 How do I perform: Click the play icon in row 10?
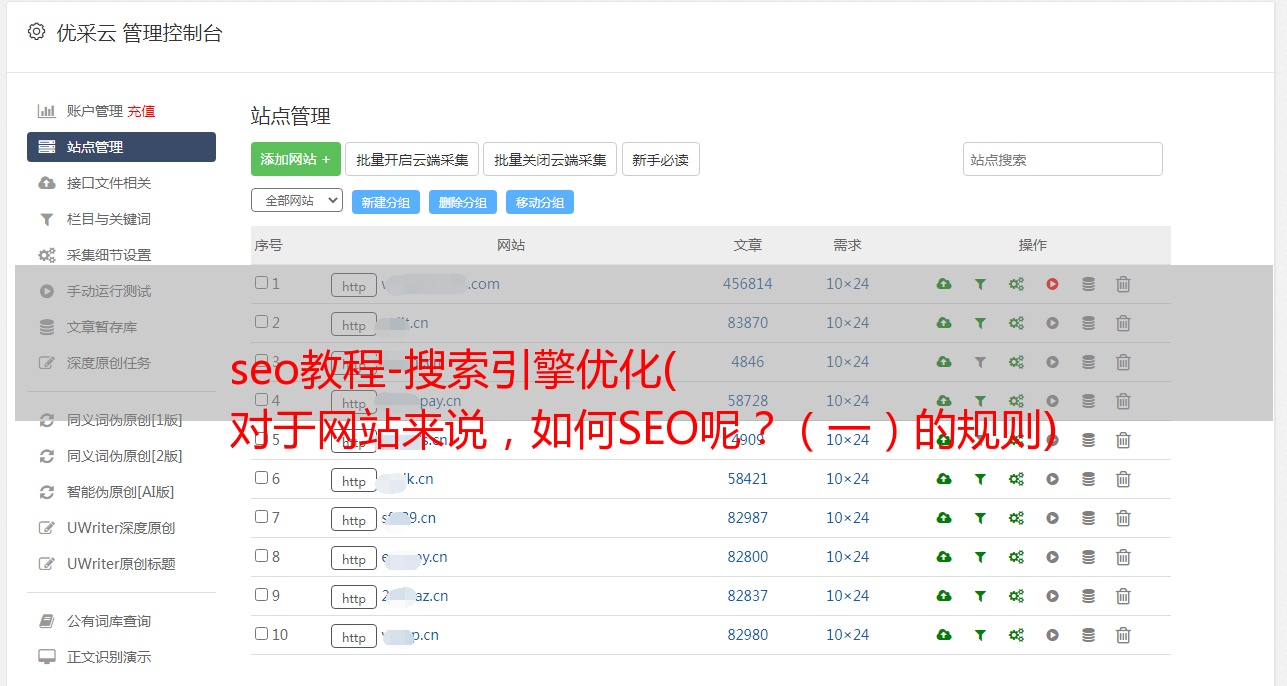[x=1052, y=635]
